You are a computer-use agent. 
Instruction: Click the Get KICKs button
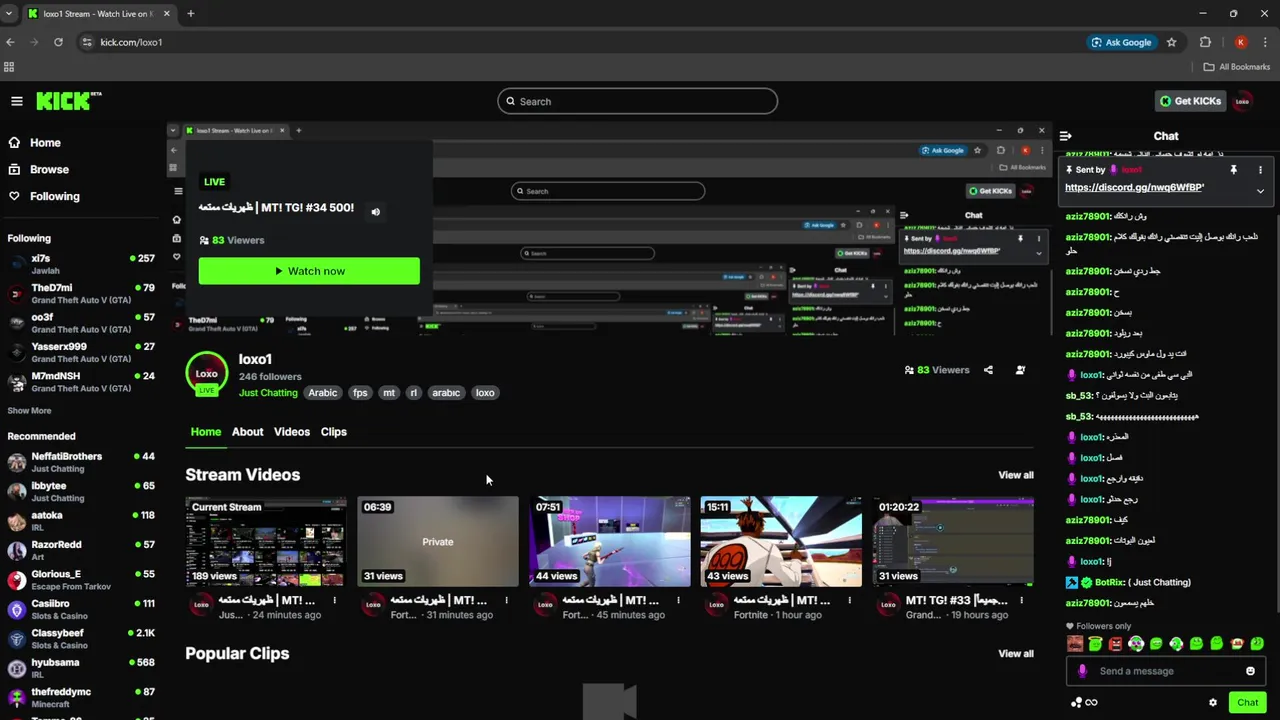(x=1190, y=101)
